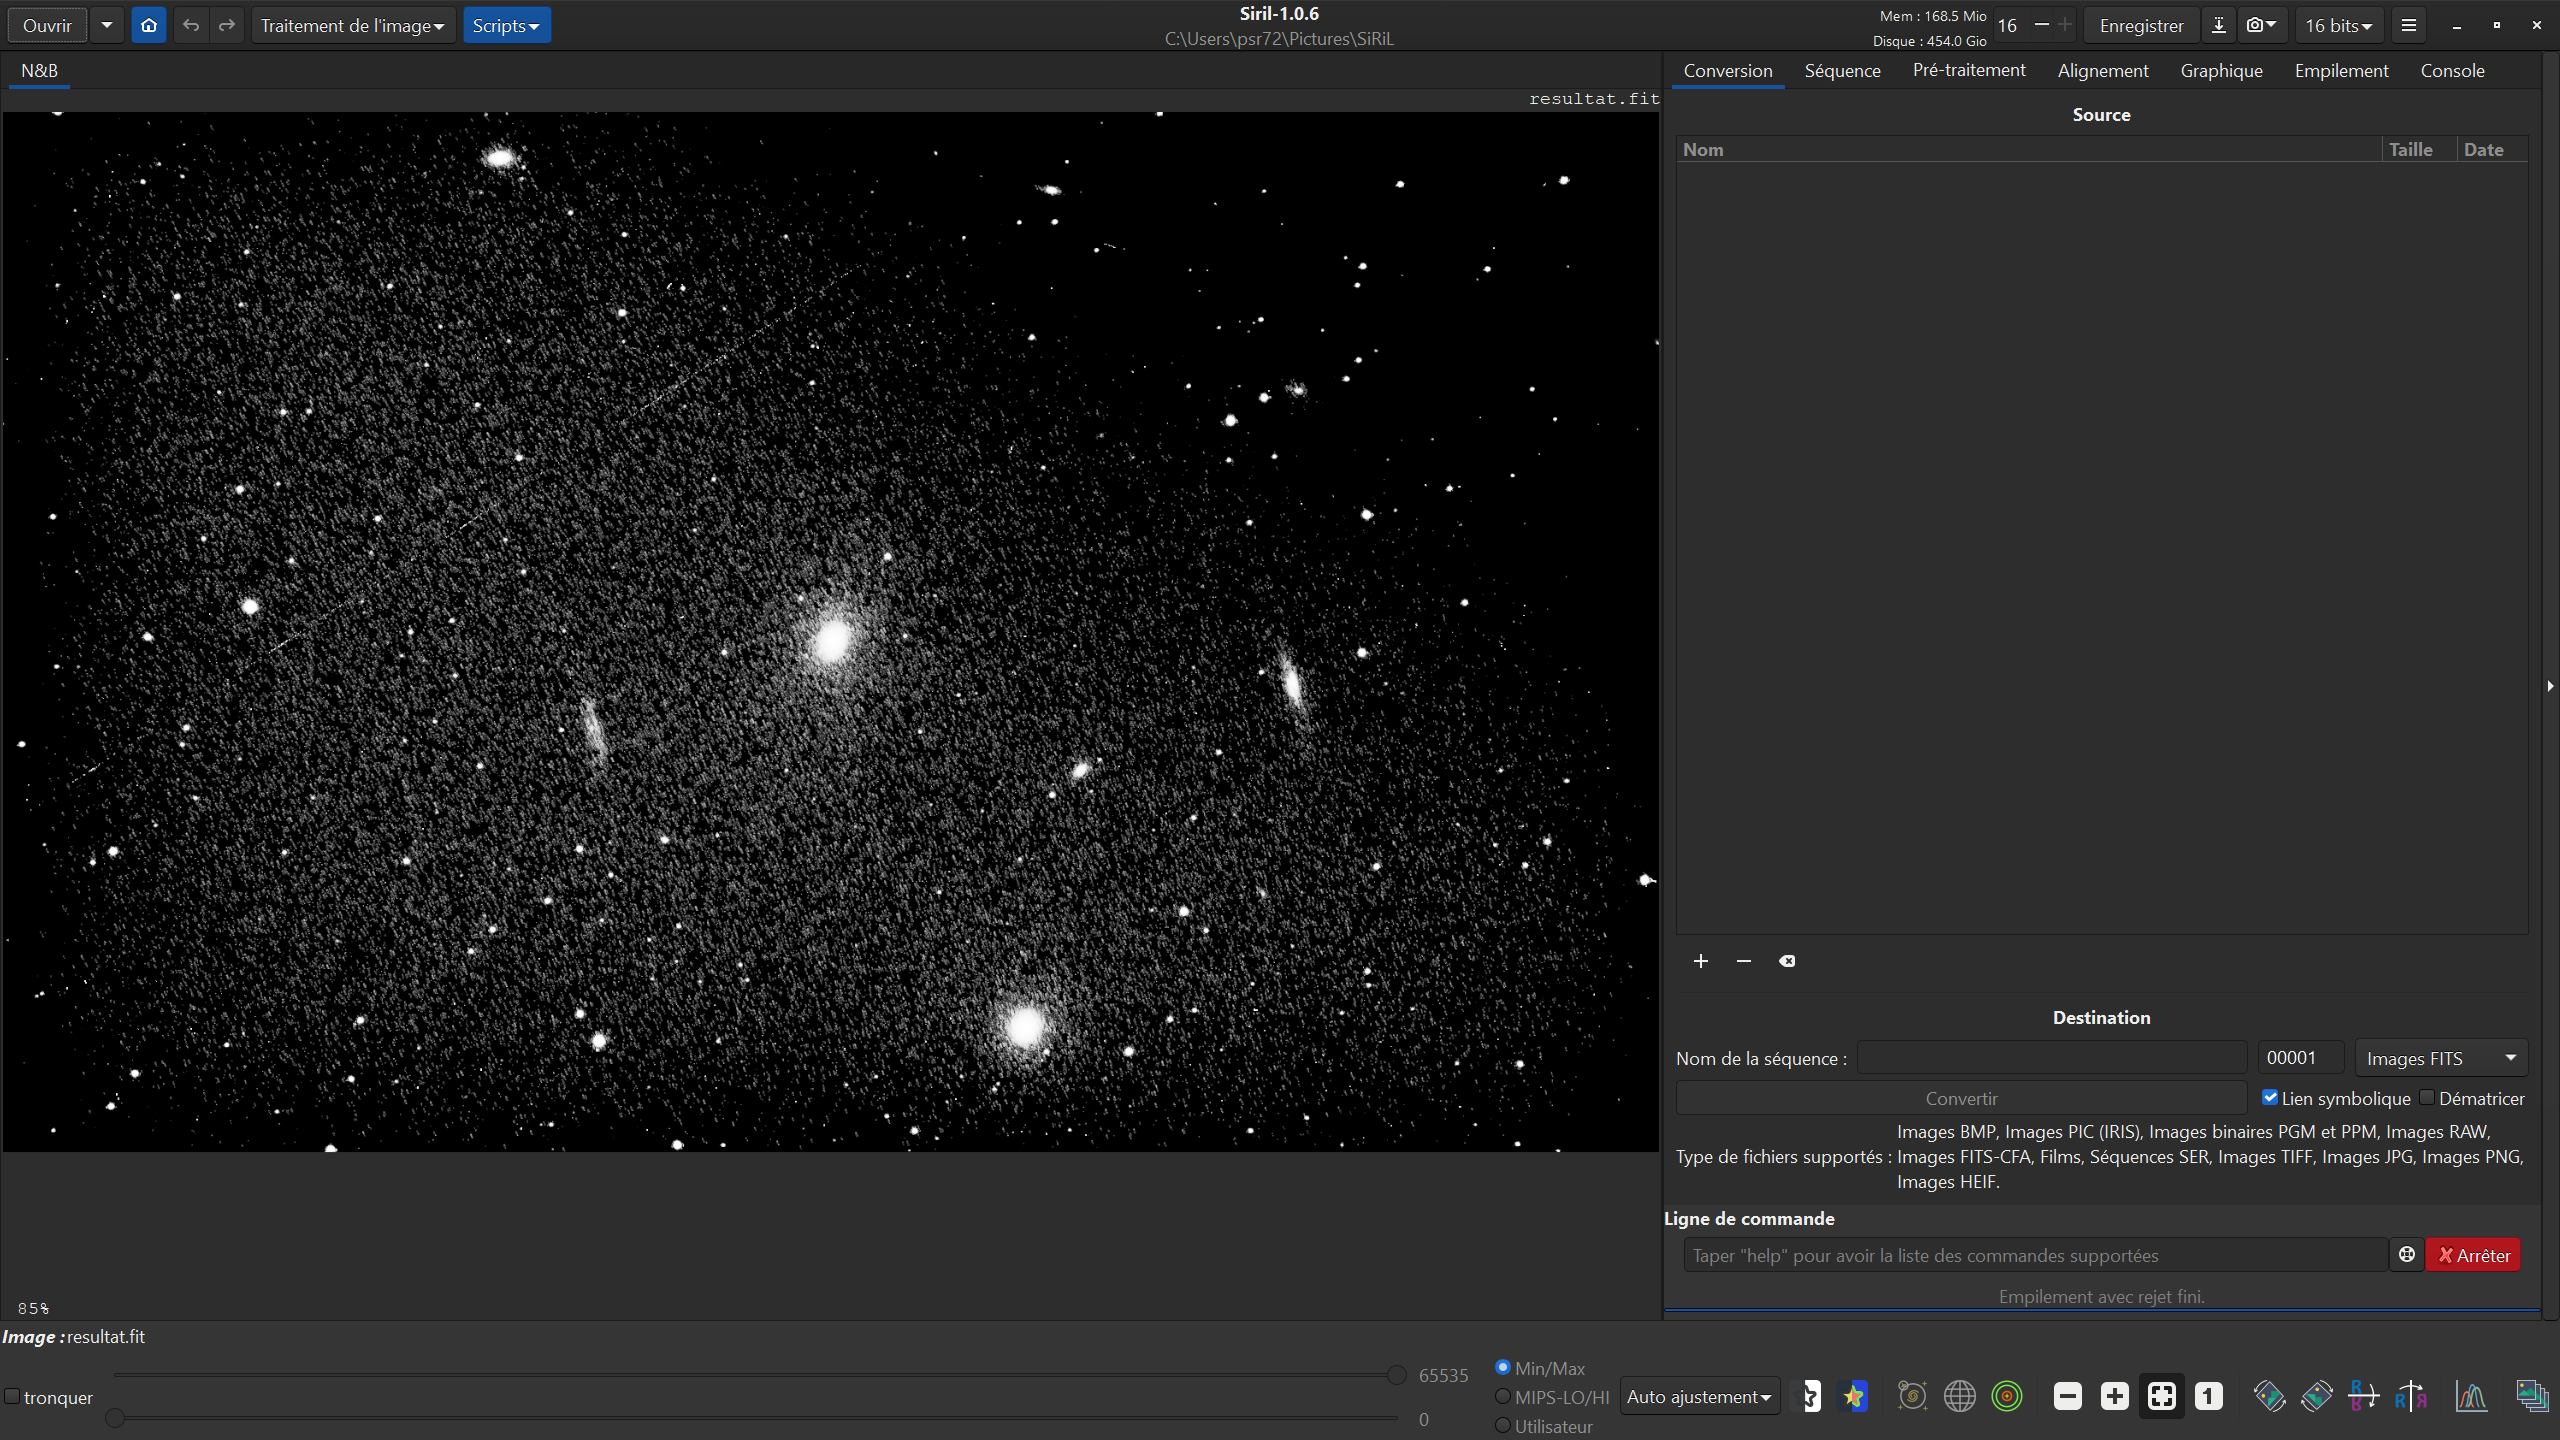Select the MIPS-LO/HI radio button
2560x1440 pixels.
(x=1502, y=1396)
